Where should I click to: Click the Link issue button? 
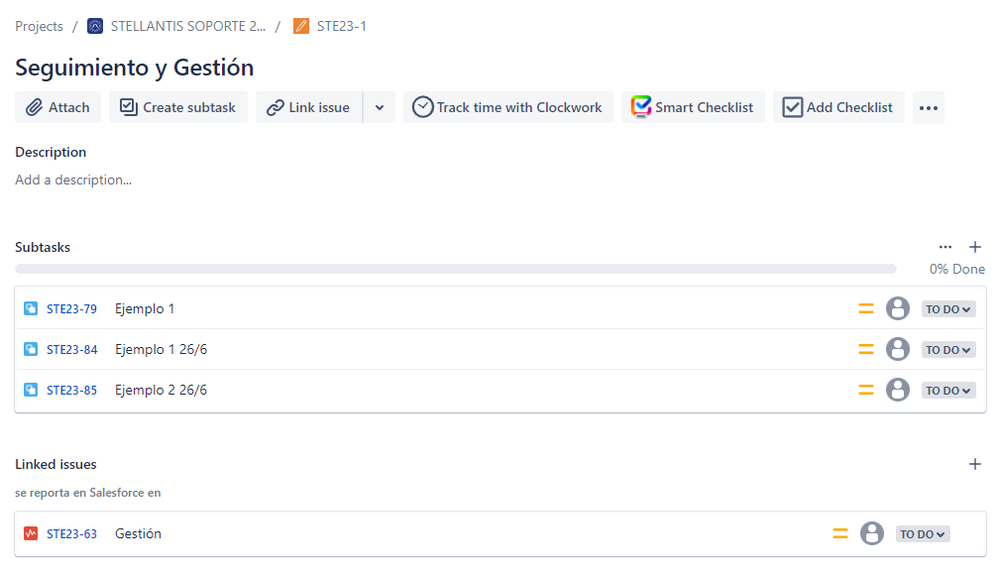[x=309, y=107]
